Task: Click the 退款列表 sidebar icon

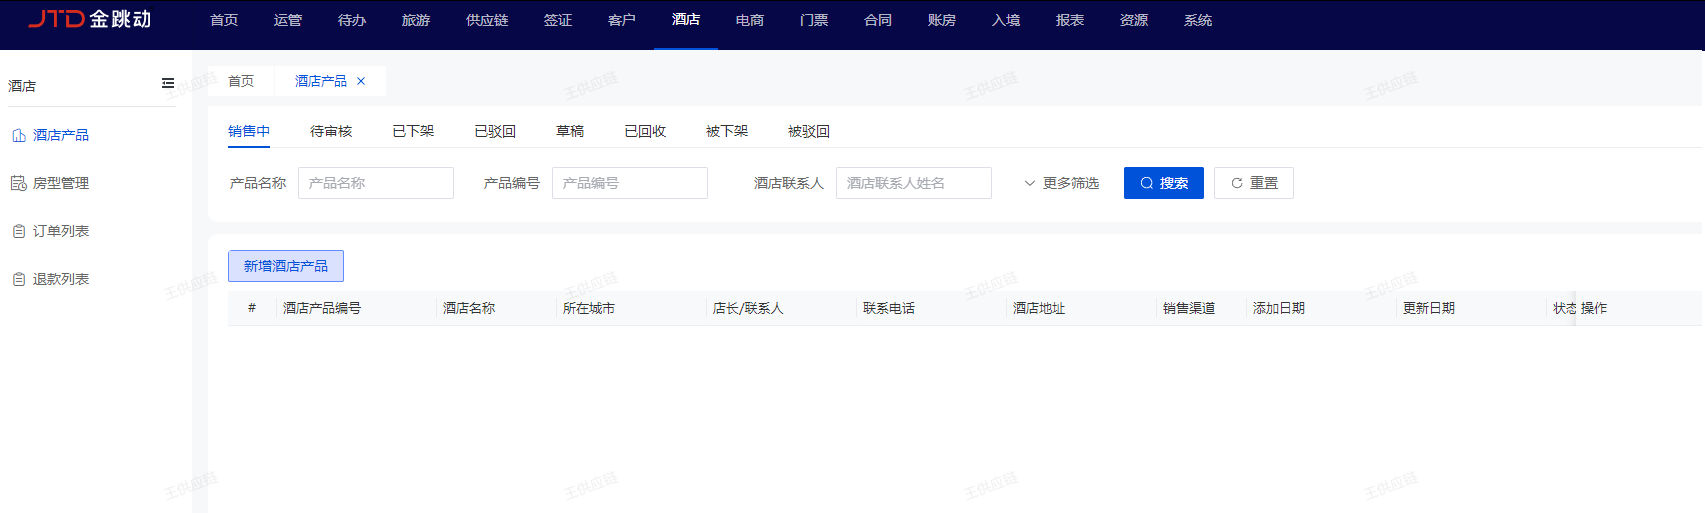Action: pos(19,279)
